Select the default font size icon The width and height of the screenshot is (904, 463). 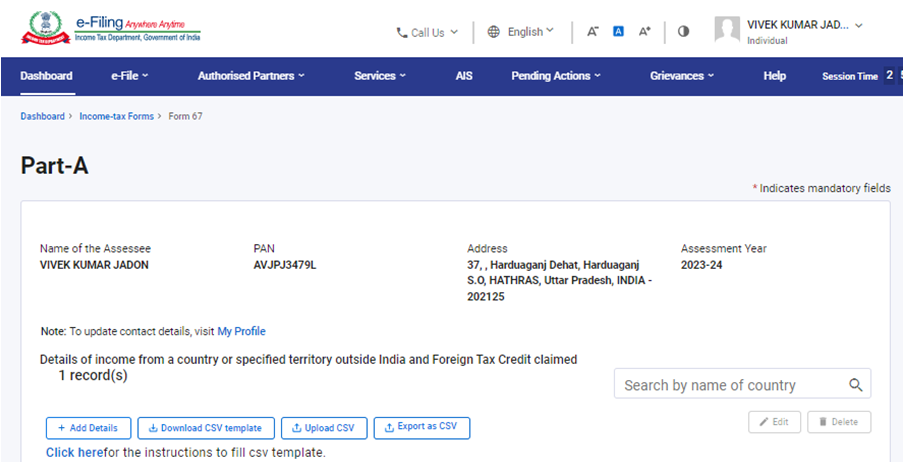(x=618, y=32)
